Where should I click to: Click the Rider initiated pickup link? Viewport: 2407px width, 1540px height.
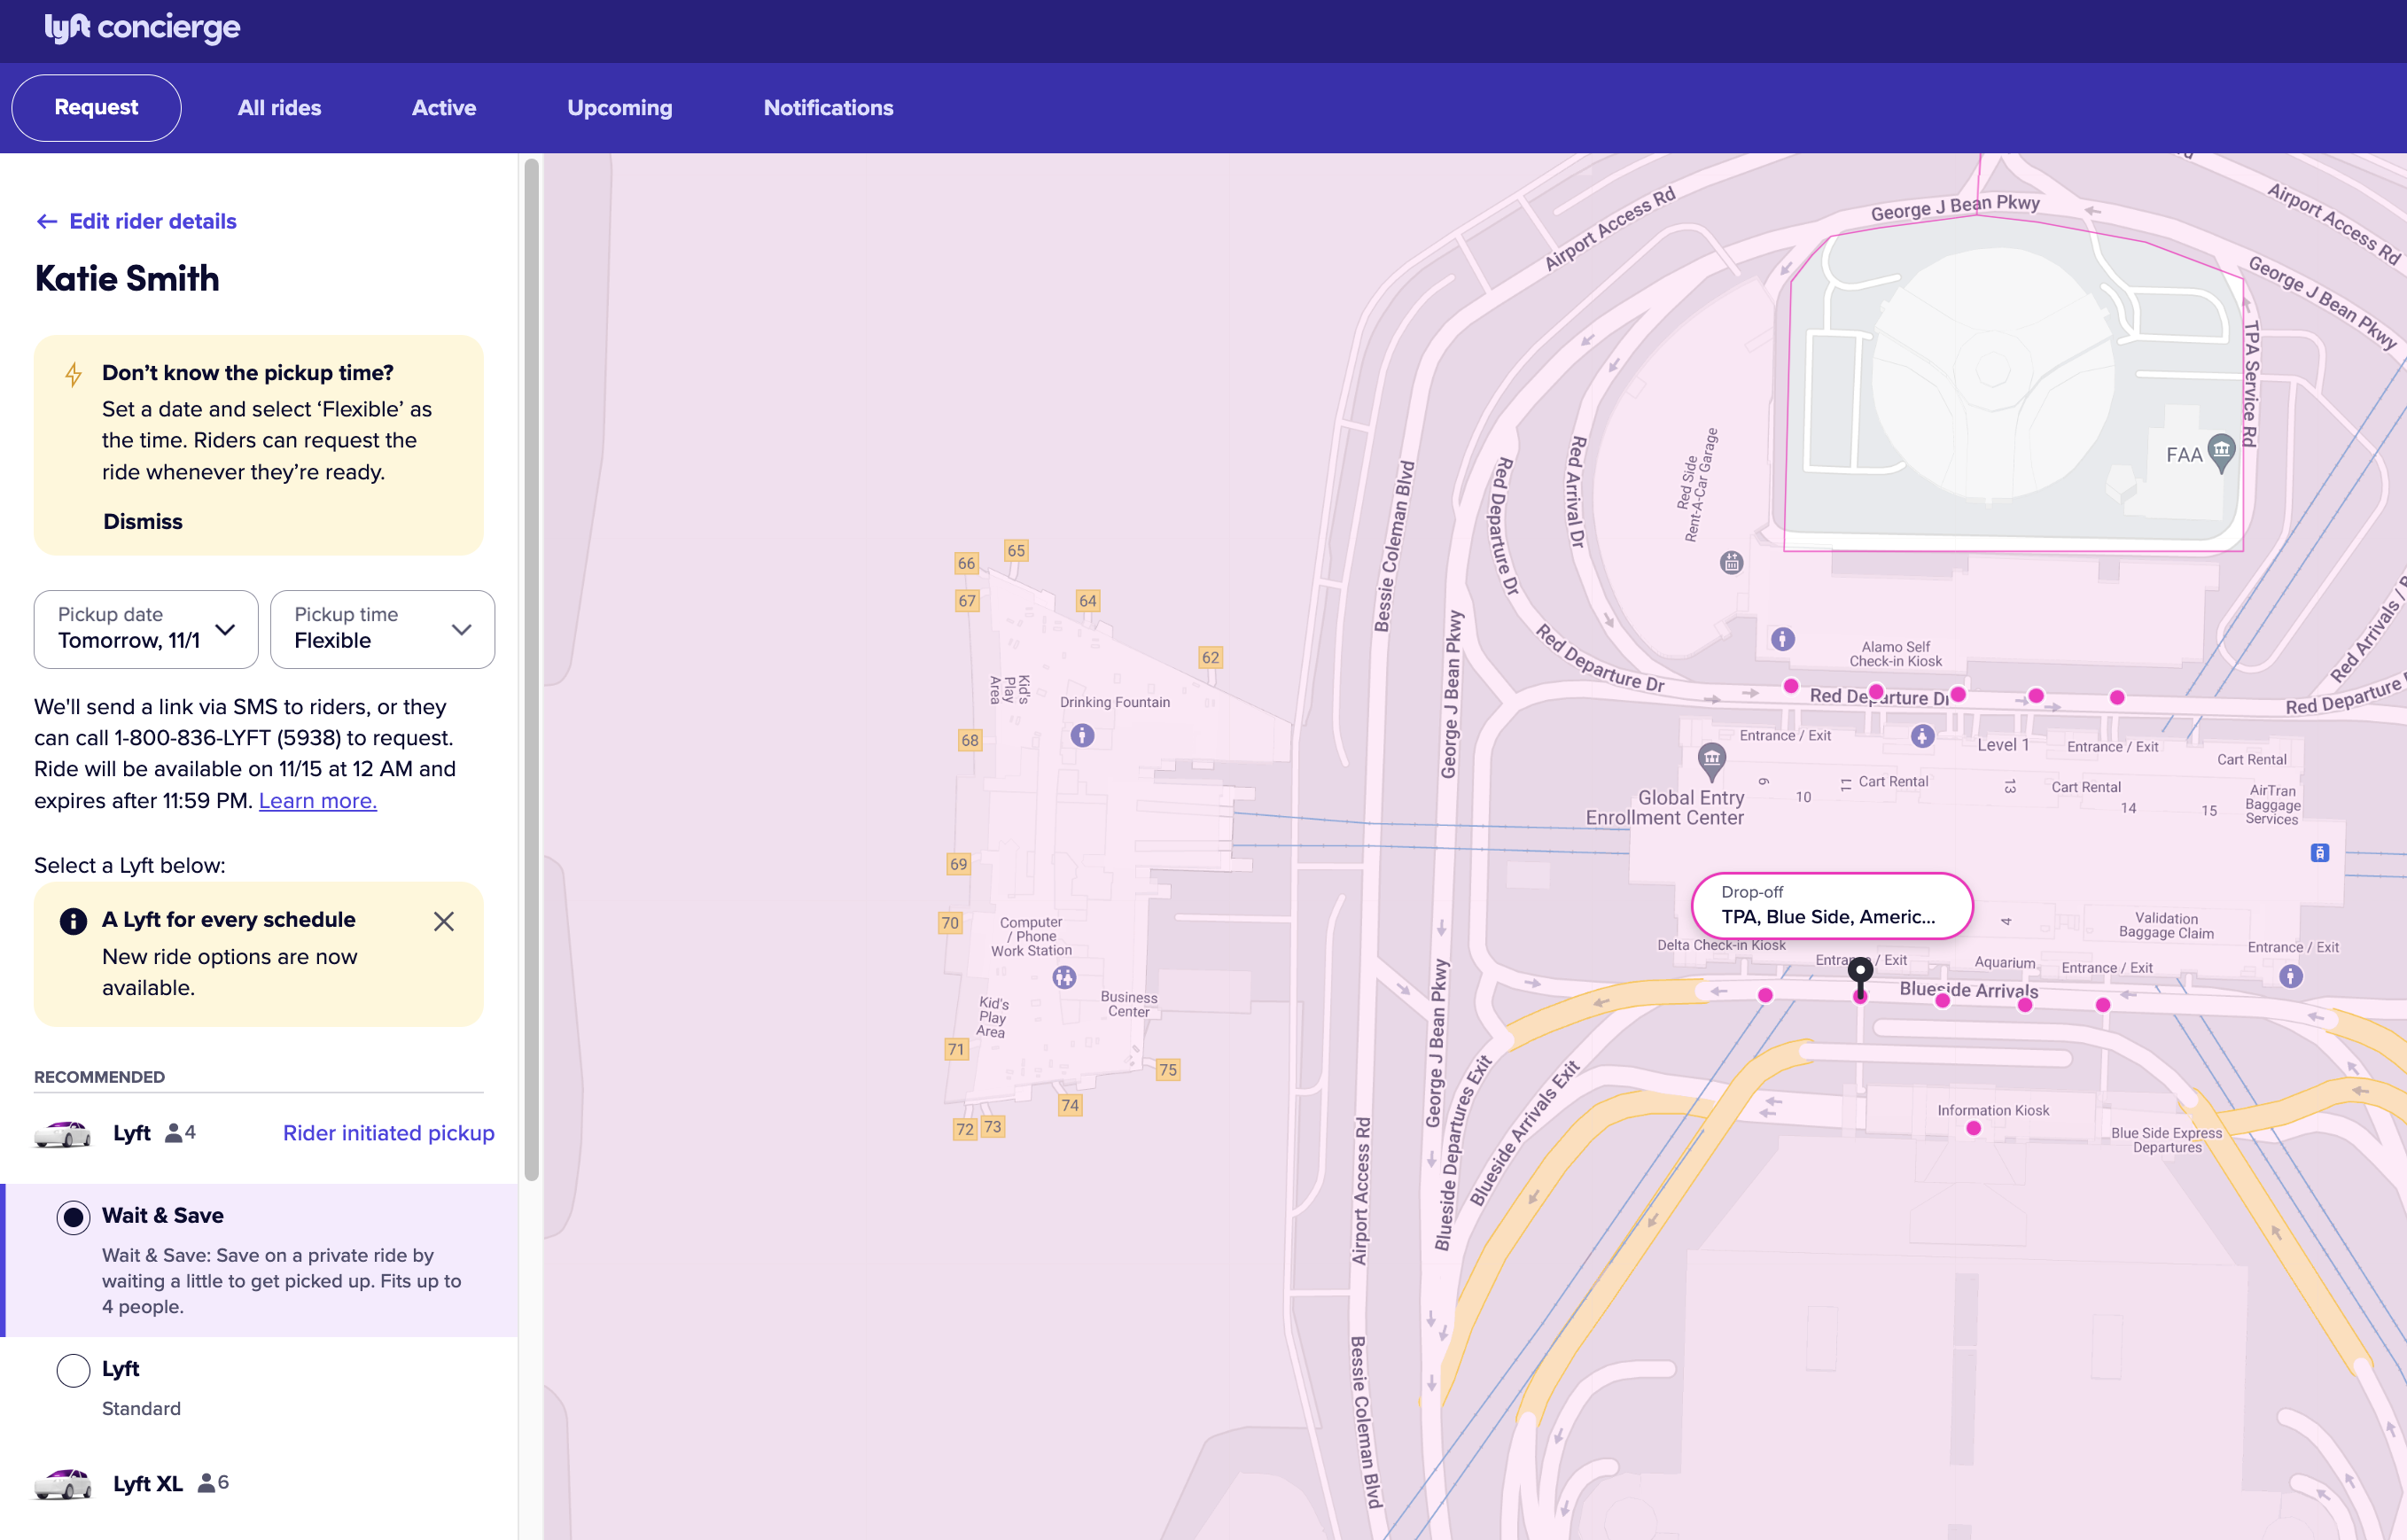click(x=389, y=1133)
